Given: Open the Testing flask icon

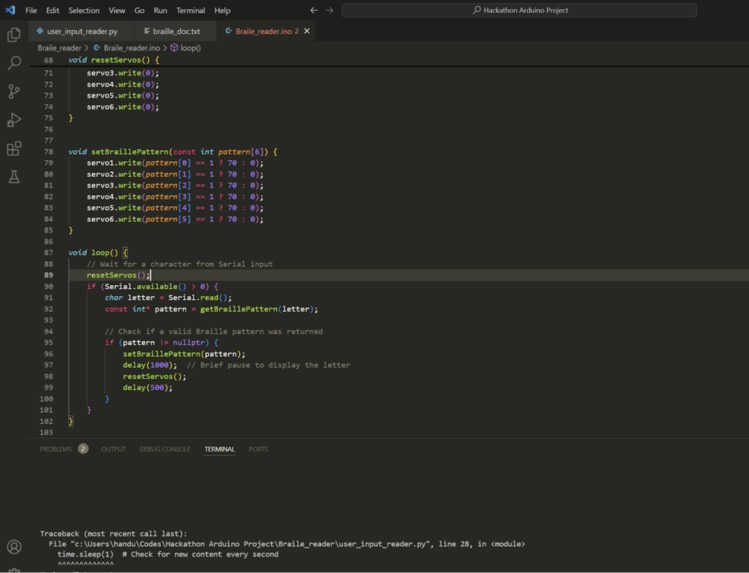Looking at the screenshot, I should pos(14,177).
